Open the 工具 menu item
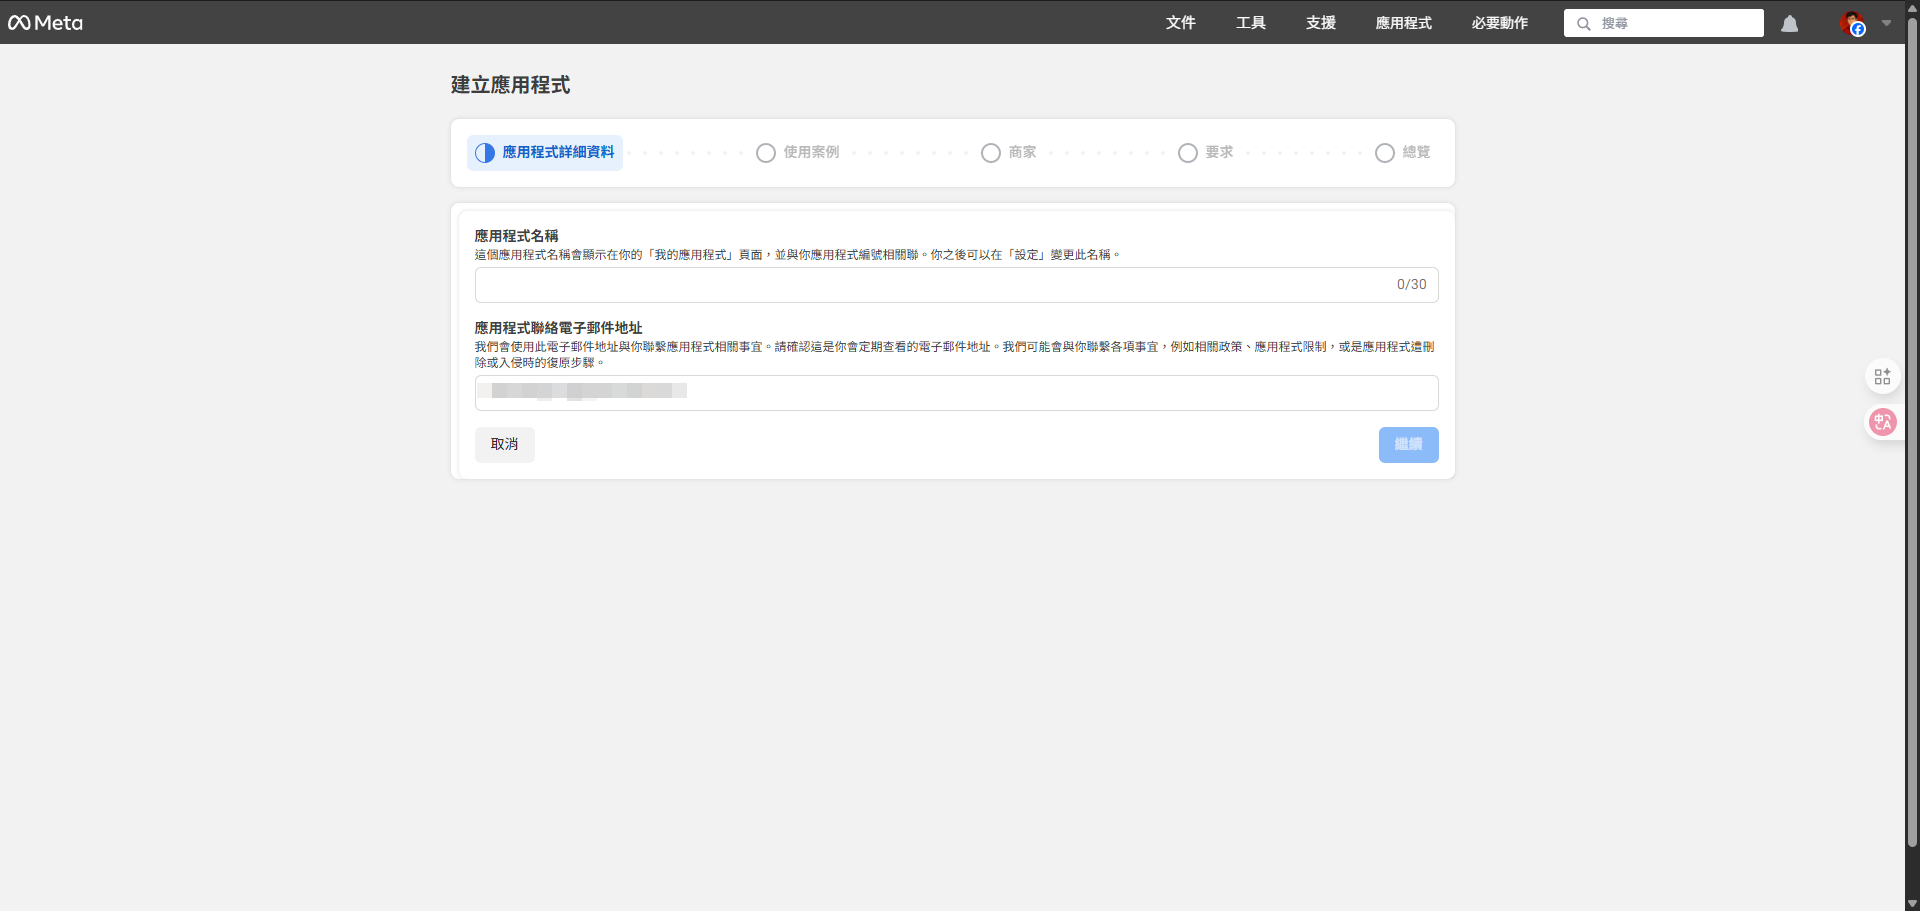The image size is (1920, 911). [x=1250, y=22]
